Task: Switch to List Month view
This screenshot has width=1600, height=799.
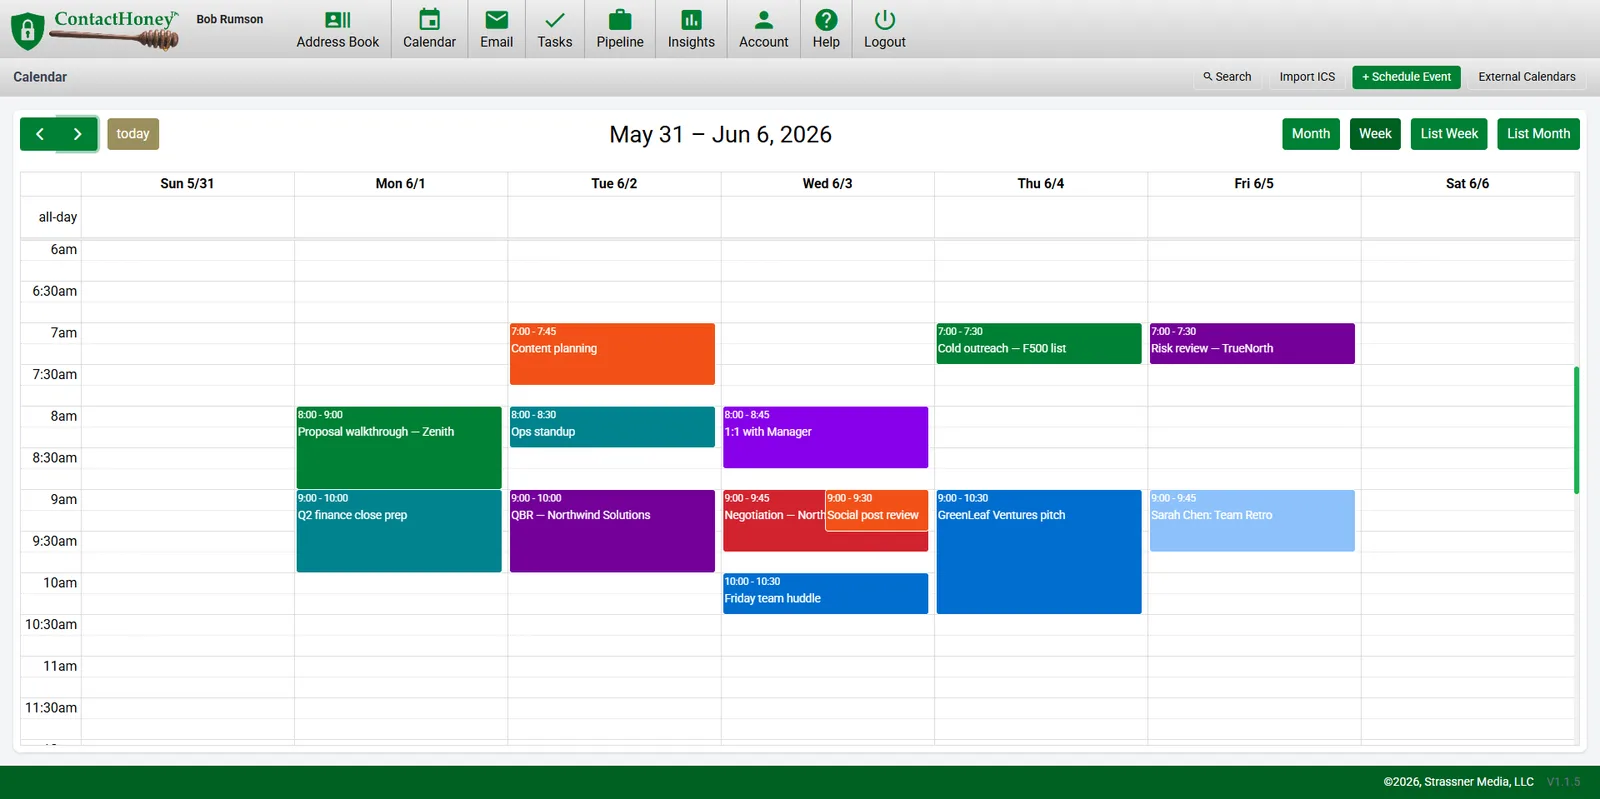Action: [1538, 134]
